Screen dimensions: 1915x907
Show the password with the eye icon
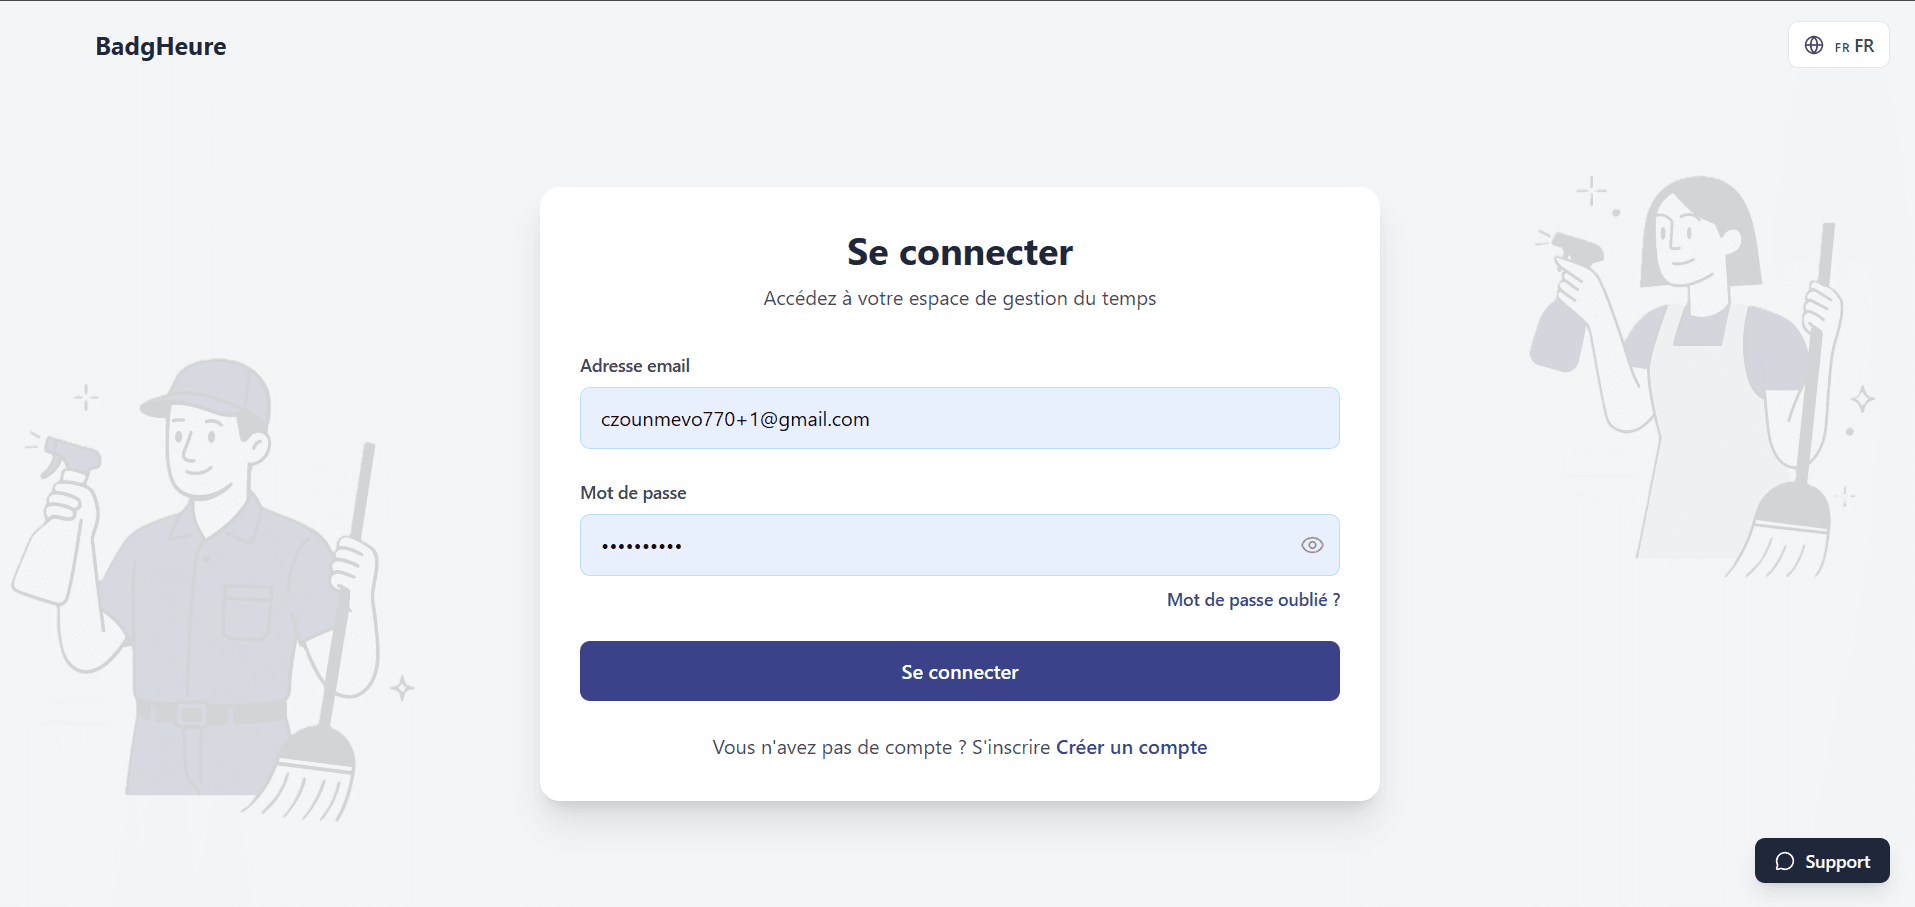click(x=1312, y=545)
